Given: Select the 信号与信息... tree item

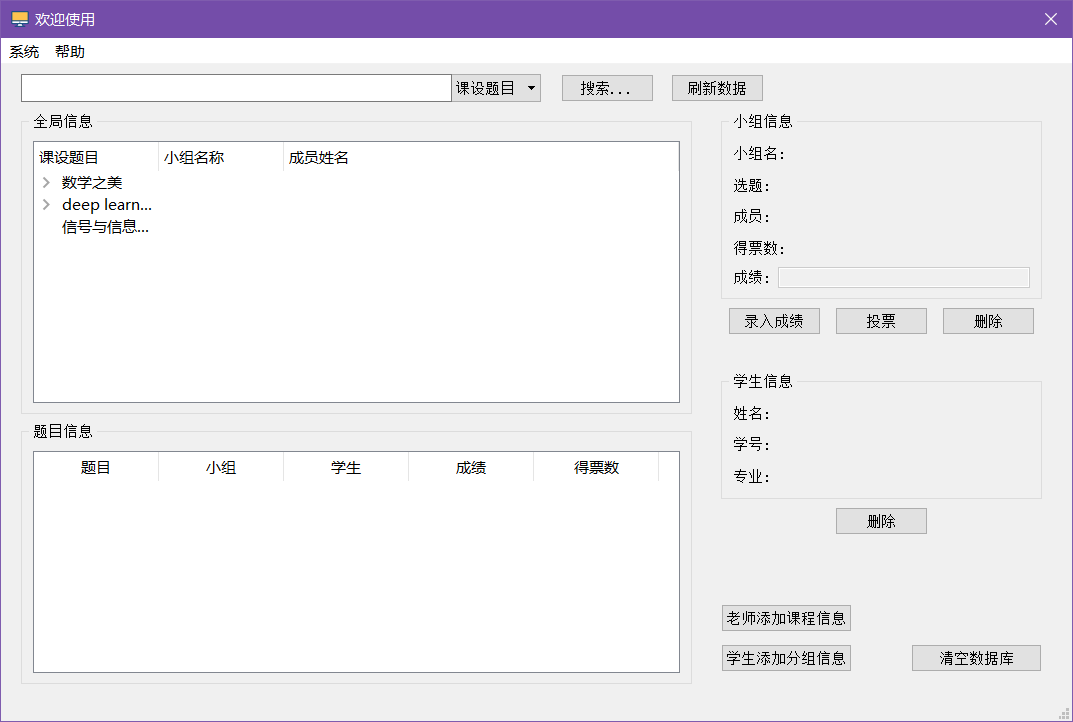Looking at the screenshot, I should click(x=105, y=227).
